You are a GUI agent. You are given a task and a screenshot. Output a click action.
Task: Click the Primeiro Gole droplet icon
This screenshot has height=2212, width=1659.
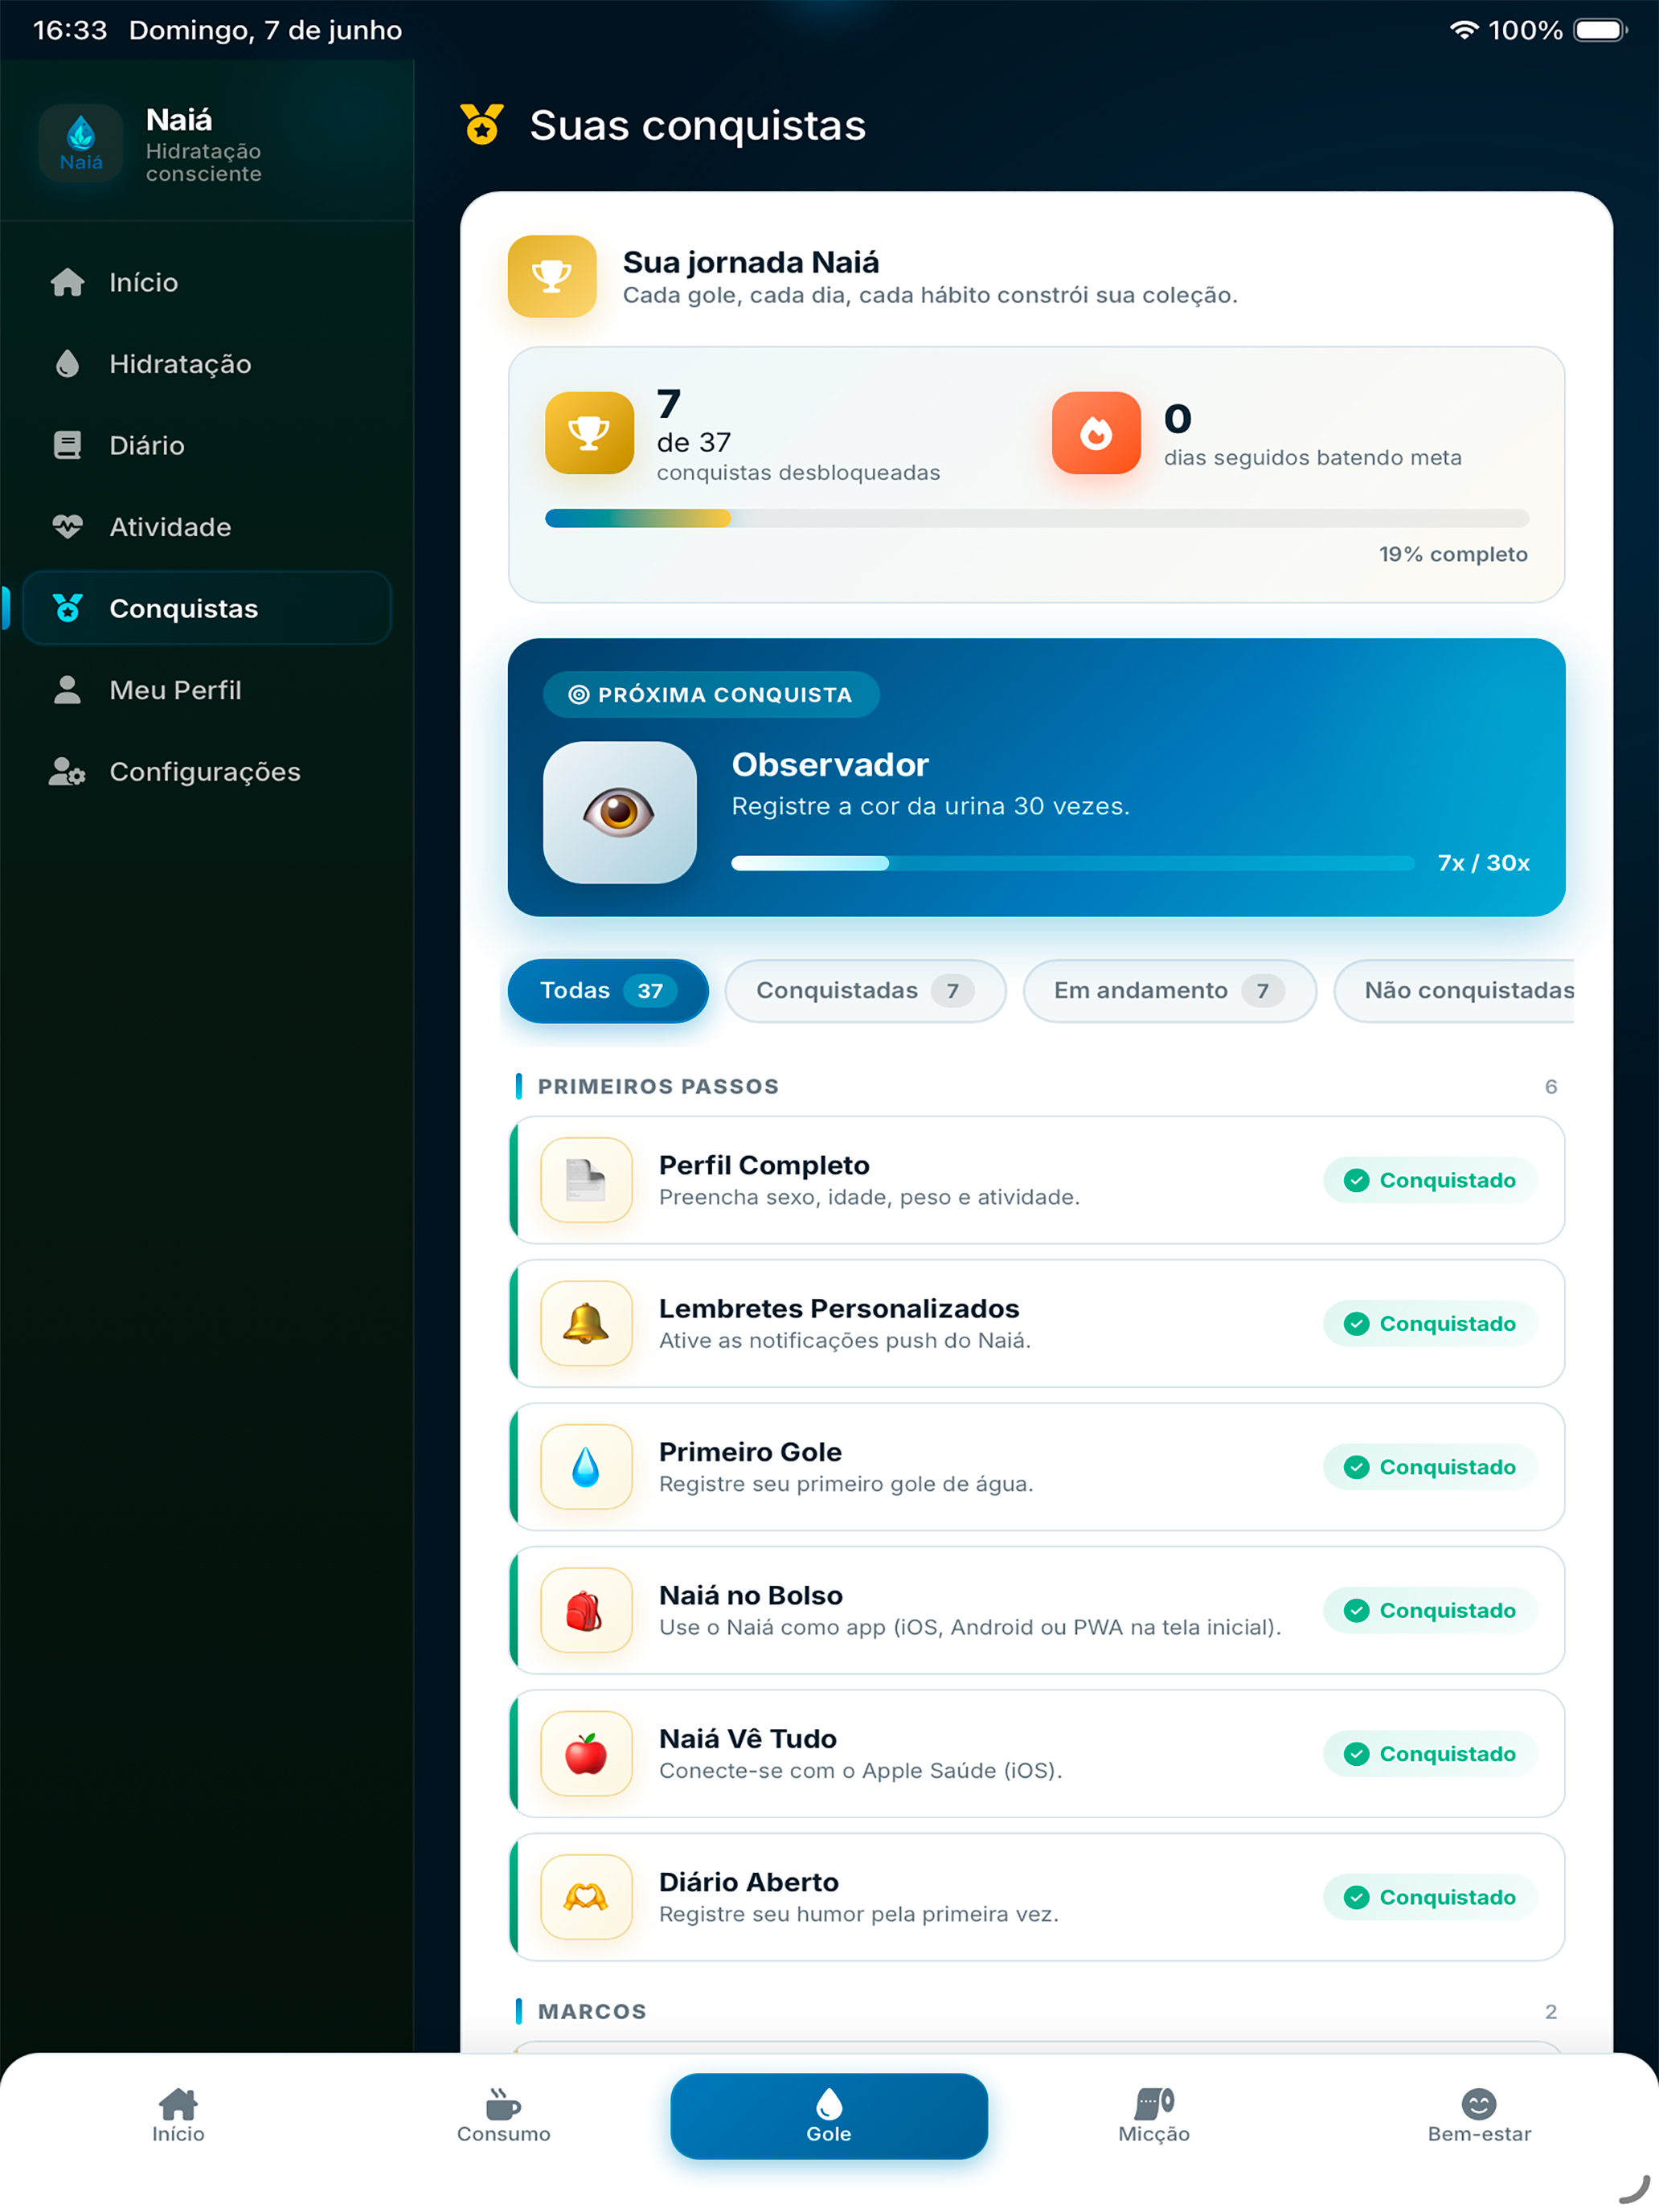586,1467
